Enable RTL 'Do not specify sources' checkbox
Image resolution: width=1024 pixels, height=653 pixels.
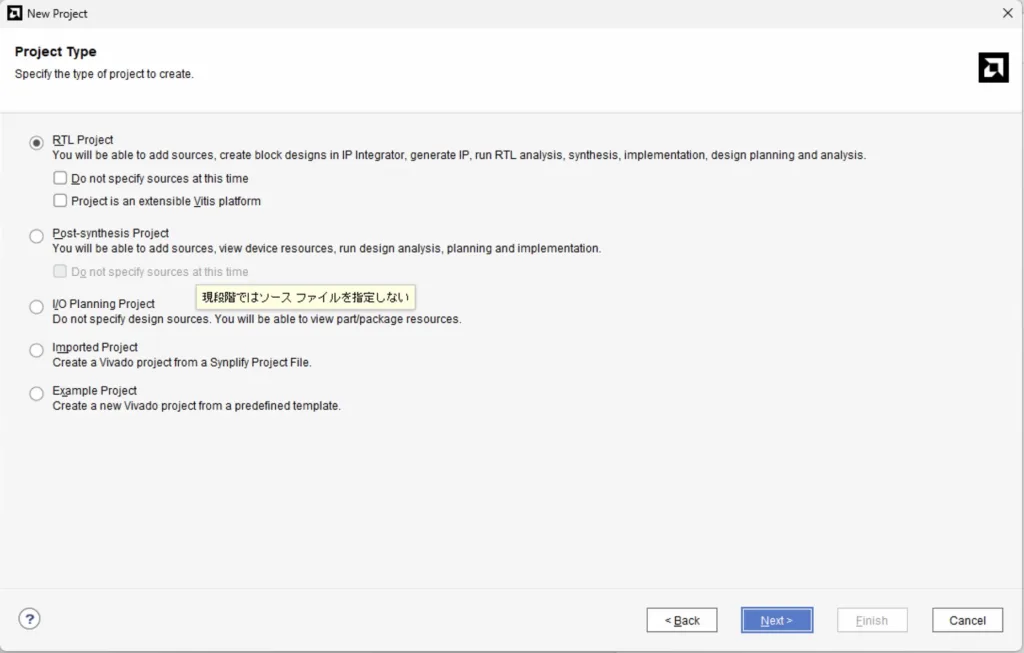pos(61,179)
